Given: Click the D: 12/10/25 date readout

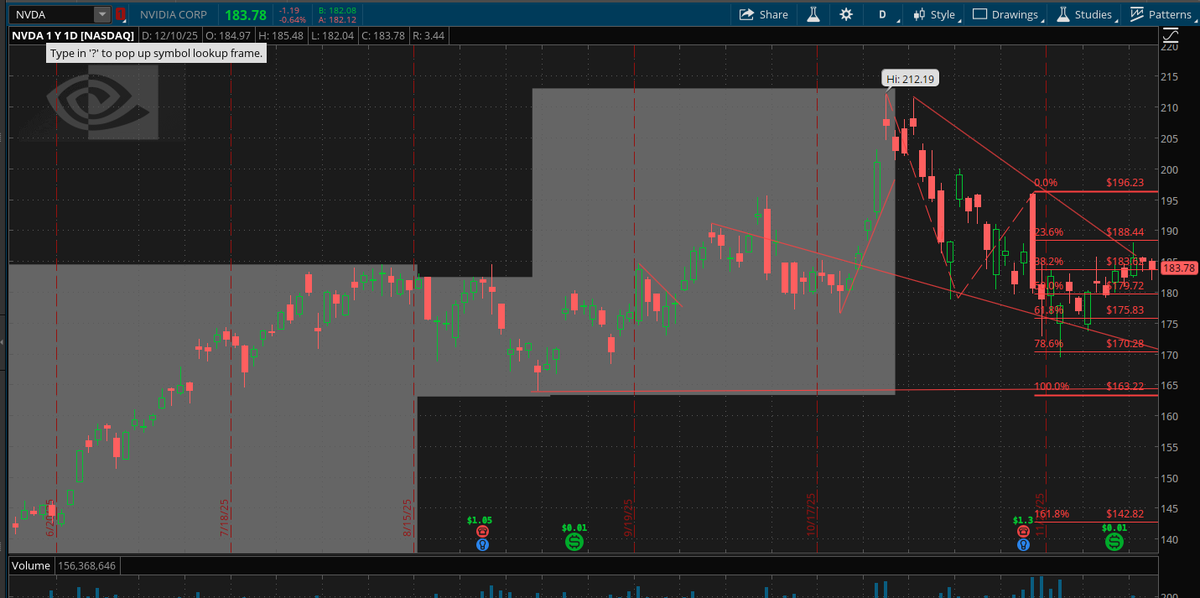Looking at the screenshot, I should point(172,36).
